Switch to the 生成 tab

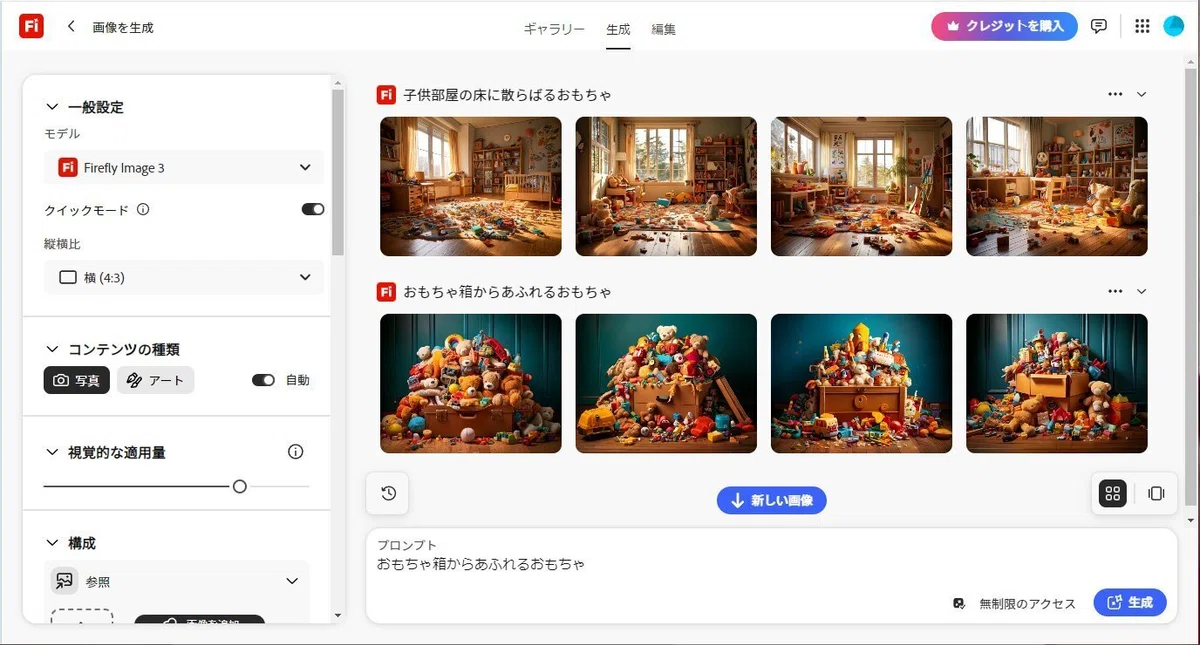coord(618,29)
